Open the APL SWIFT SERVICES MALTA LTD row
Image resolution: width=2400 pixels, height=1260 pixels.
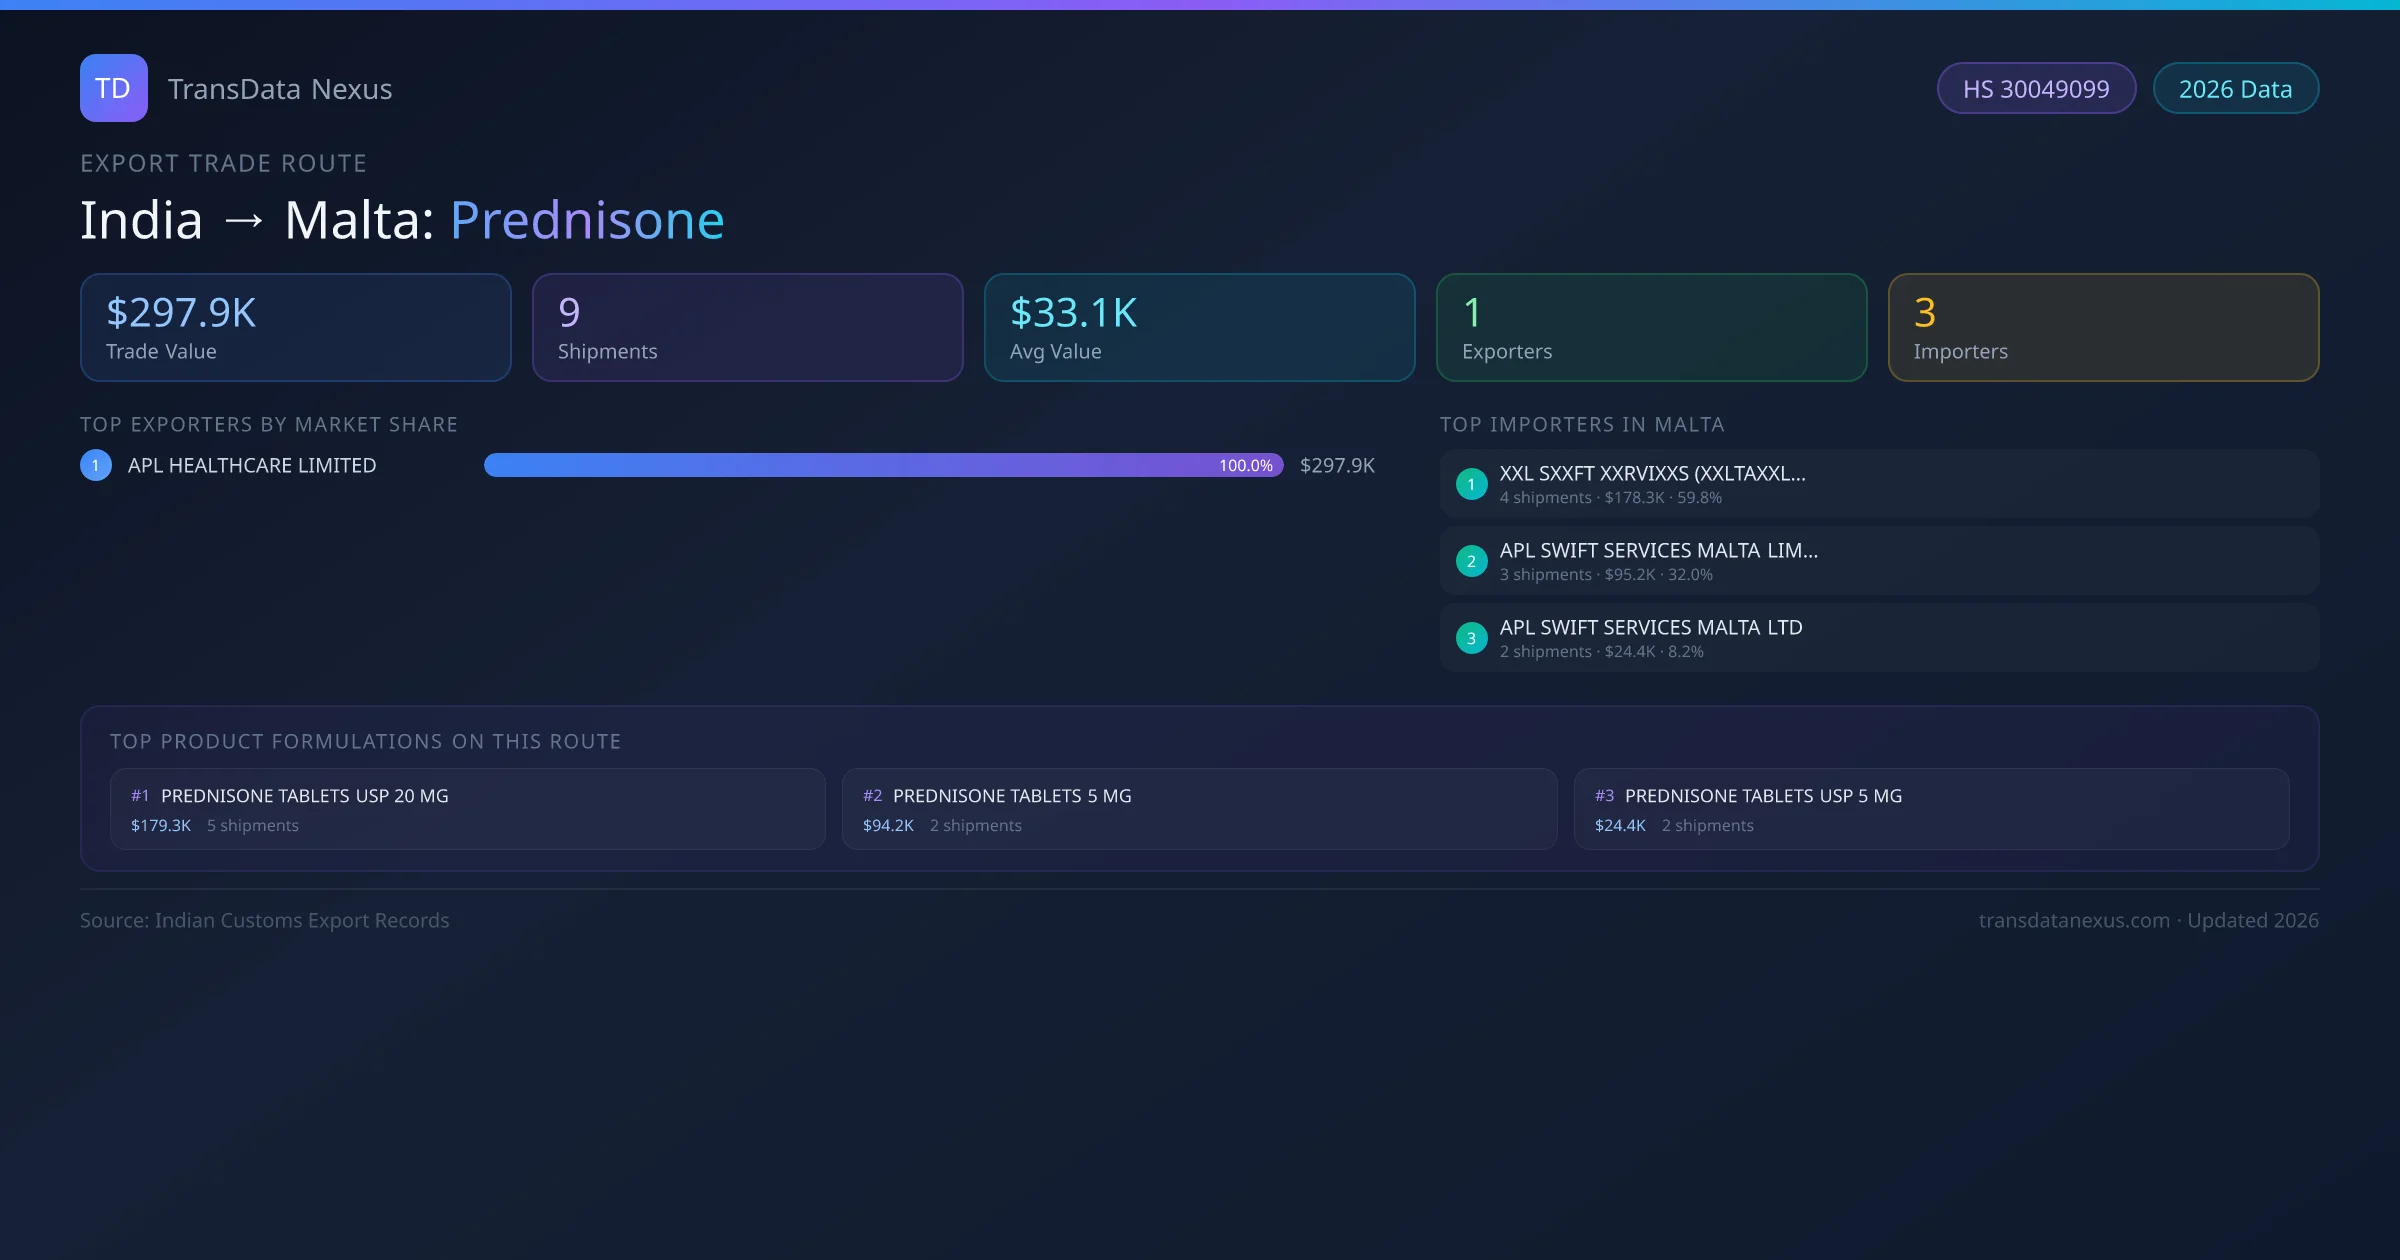(x=1878, y=638)
